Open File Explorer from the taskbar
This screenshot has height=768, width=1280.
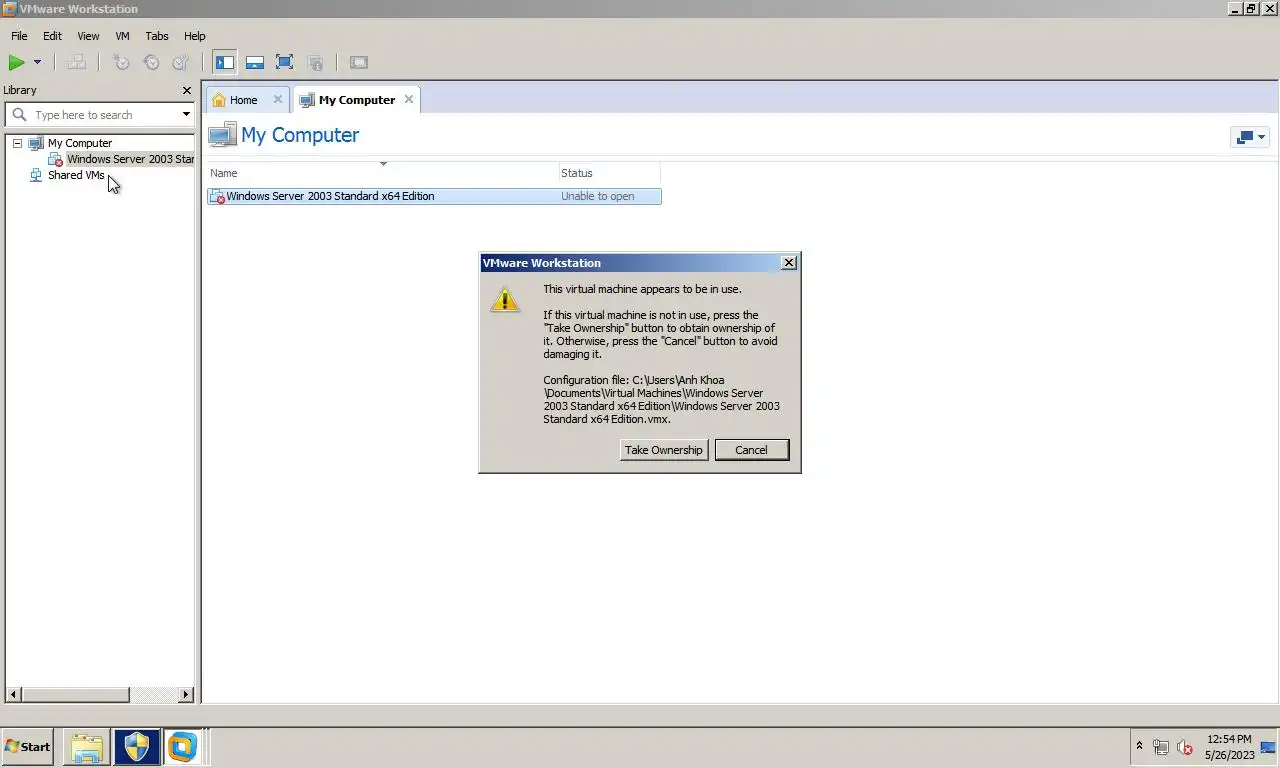coord(86,747)
